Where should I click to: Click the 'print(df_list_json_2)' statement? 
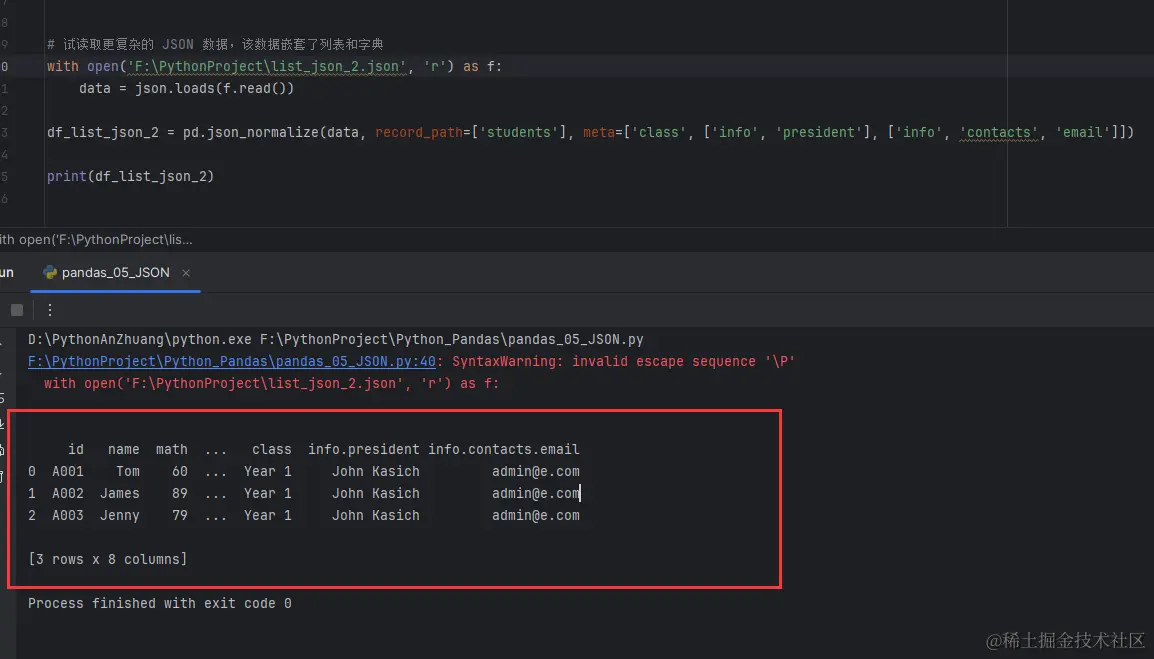pyautogui.click(x=130, y=177)
